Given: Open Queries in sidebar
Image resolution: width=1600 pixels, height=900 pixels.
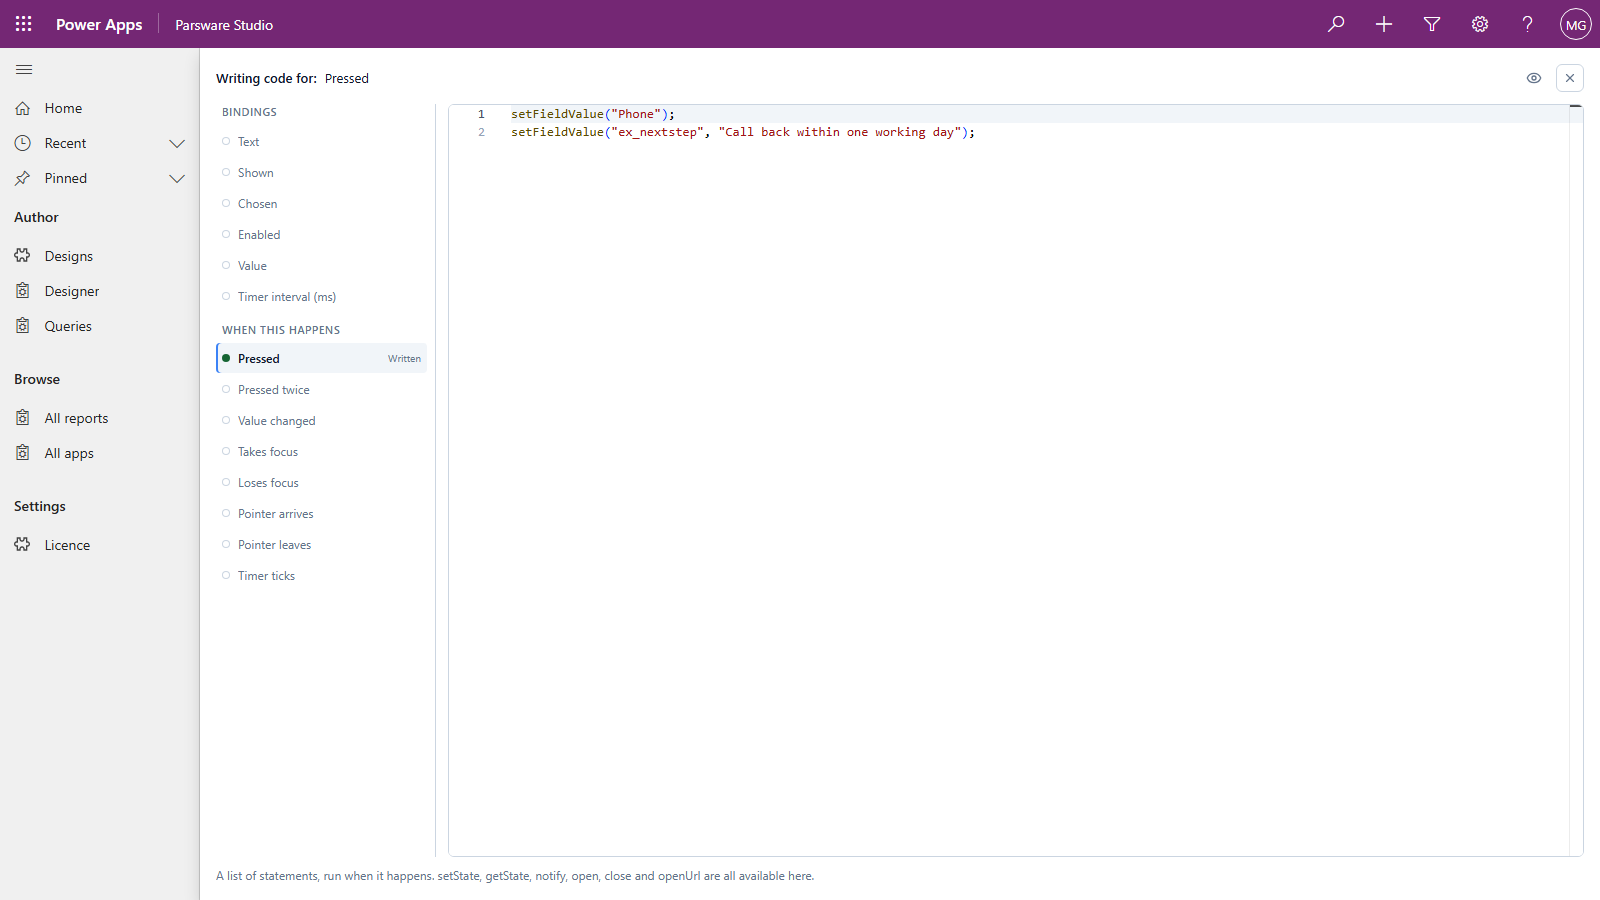Looking at the screenshot, I should point(100,326).
